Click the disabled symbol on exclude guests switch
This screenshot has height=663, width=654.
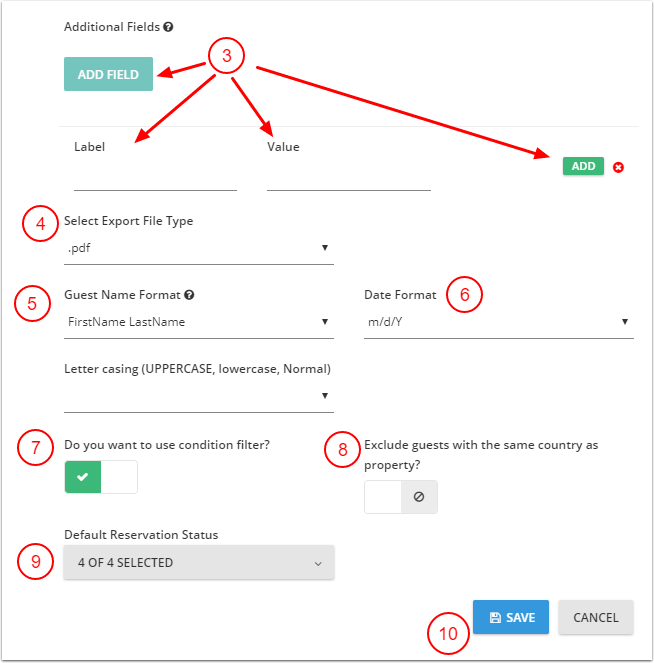pos(419,497)
